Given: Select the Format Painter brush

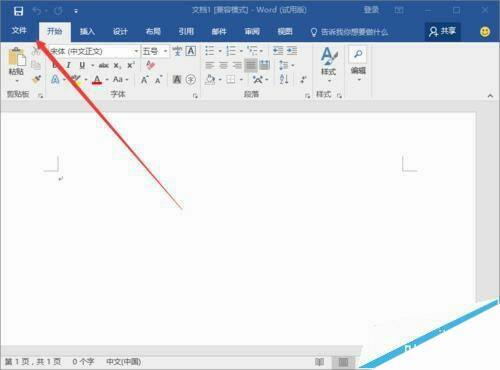Looking at the screenshot, I should [x=36, y=79].
